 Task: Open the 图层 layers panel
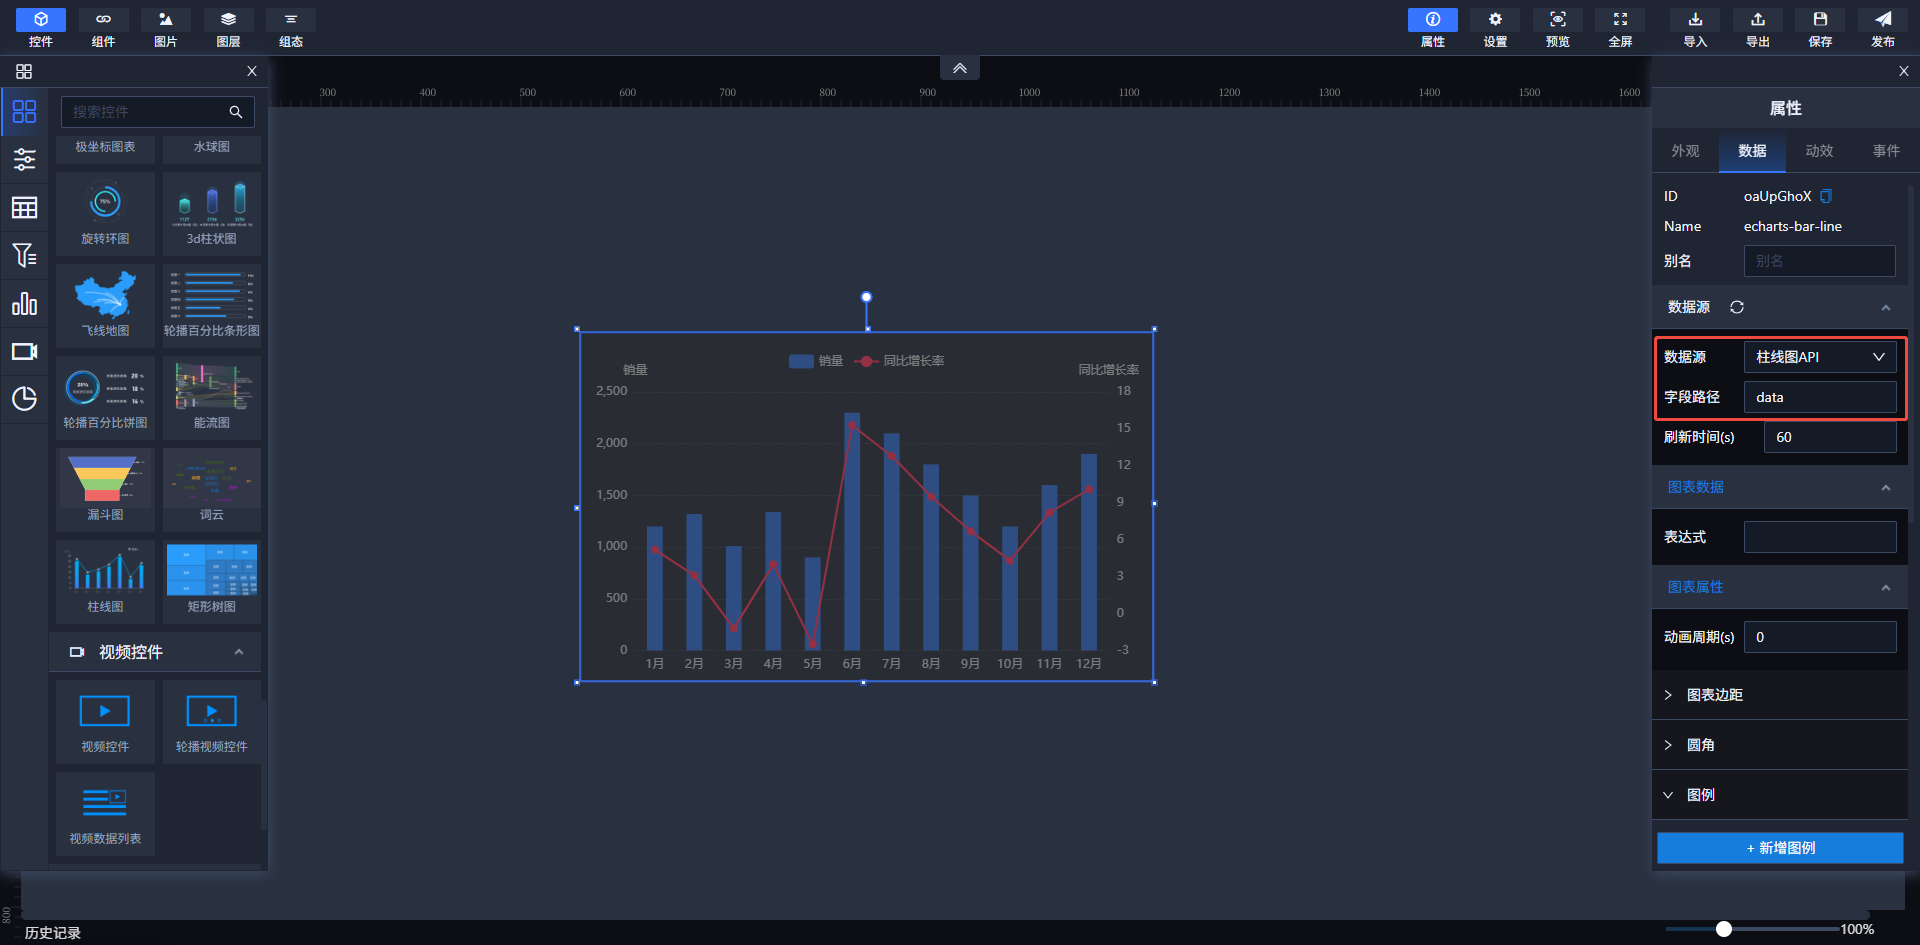[228, 27]
